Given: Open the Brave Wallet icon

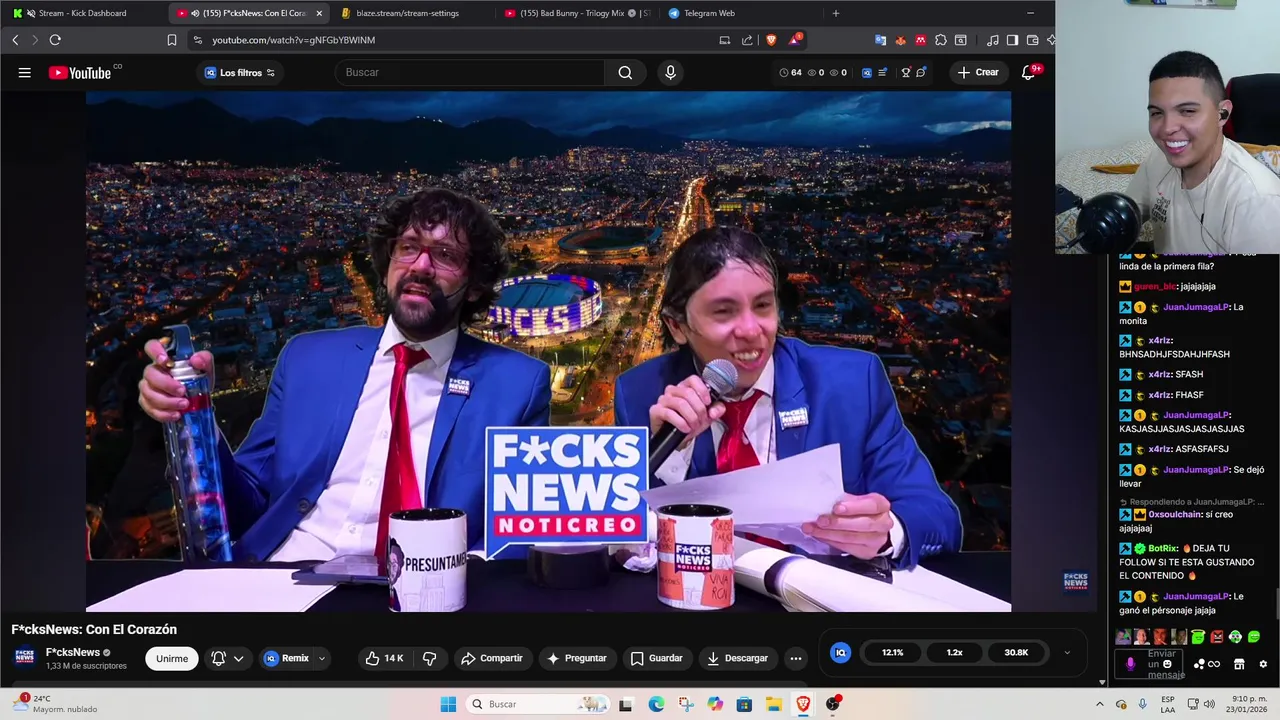Looking at the screenshot, I should [1032, 40].
